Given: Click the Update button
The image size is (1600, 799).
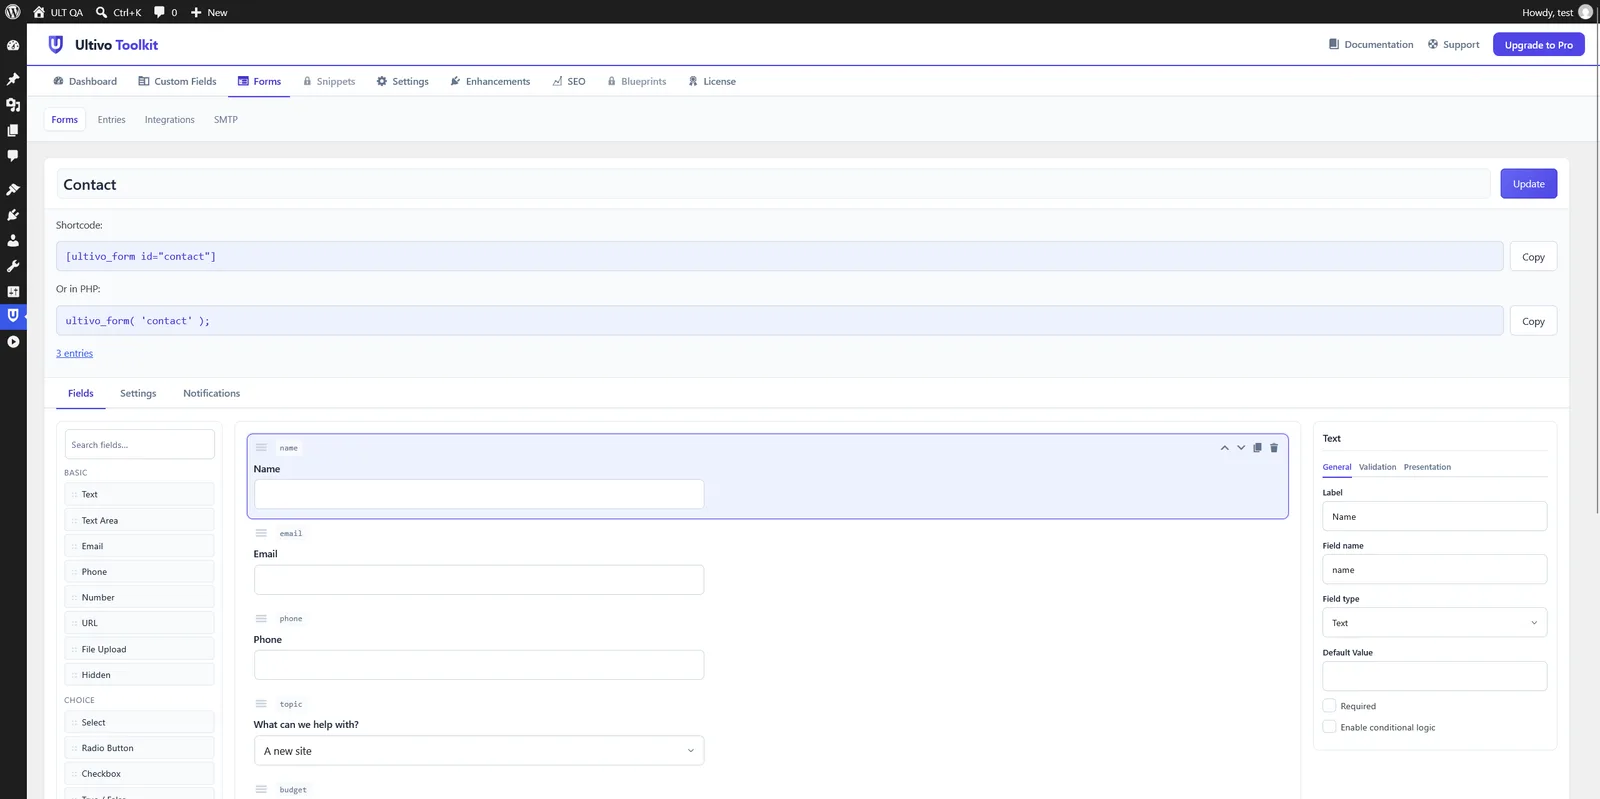Looking at the screenshot, I should (x=1528, y=184).
